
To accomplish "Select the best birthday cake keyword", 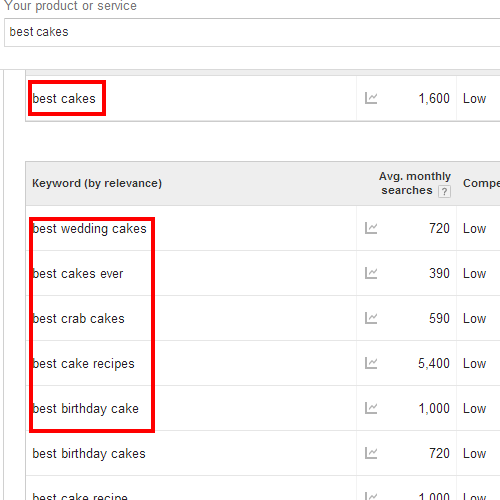I will click(x=85, y=409).
